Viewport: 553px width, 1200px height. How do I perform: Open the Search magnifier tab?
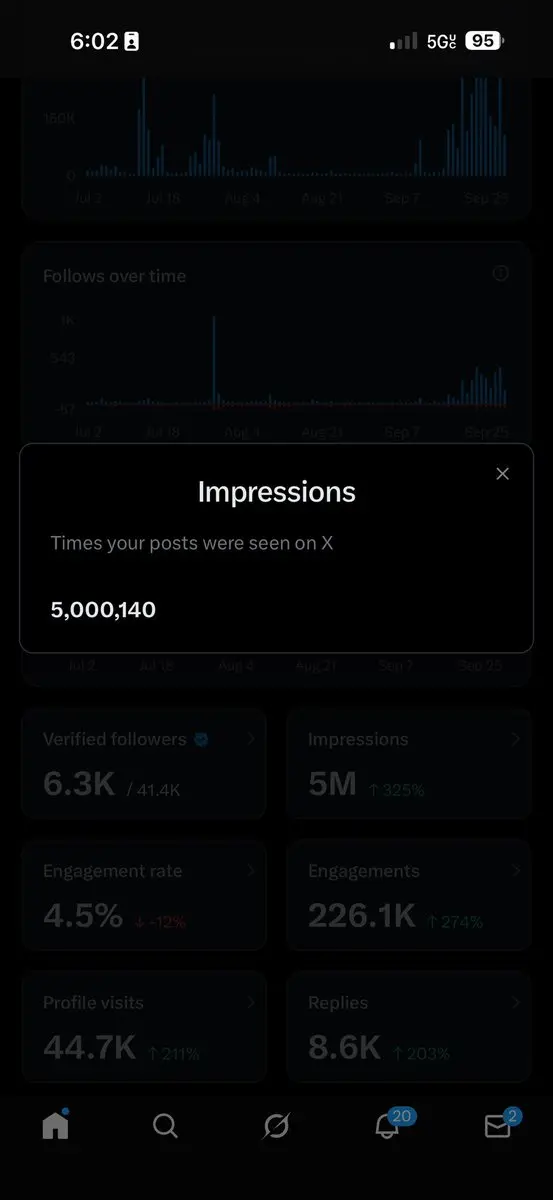tap(165, 1127)
